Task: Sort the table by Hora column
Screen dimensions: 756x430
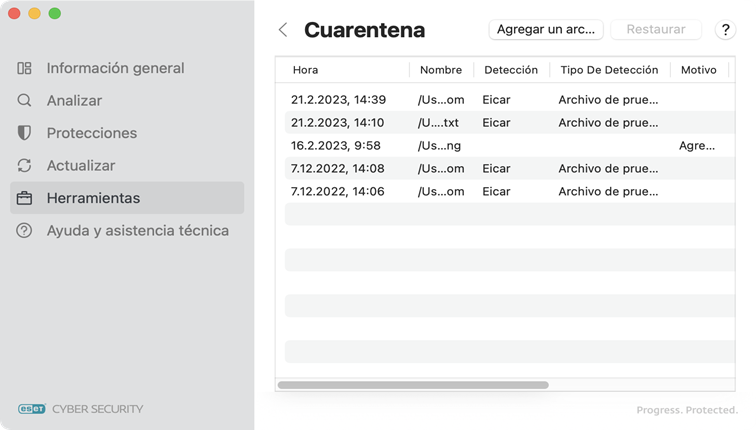Action: (x=306, y=70)
